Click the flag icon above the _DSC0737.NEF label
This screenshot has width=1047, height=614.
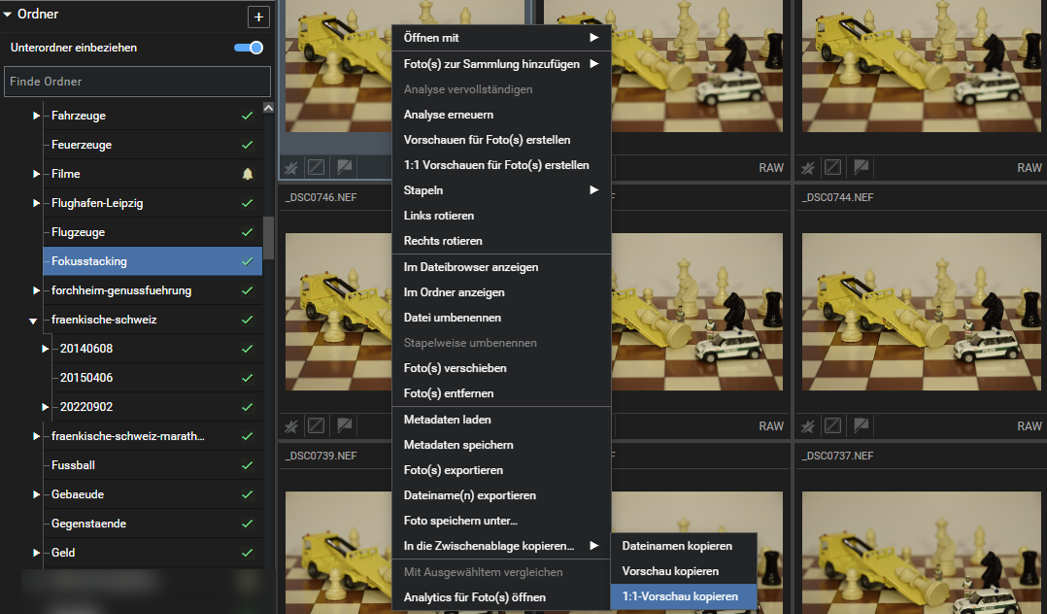pyautogui.click(x=861, y=425)
